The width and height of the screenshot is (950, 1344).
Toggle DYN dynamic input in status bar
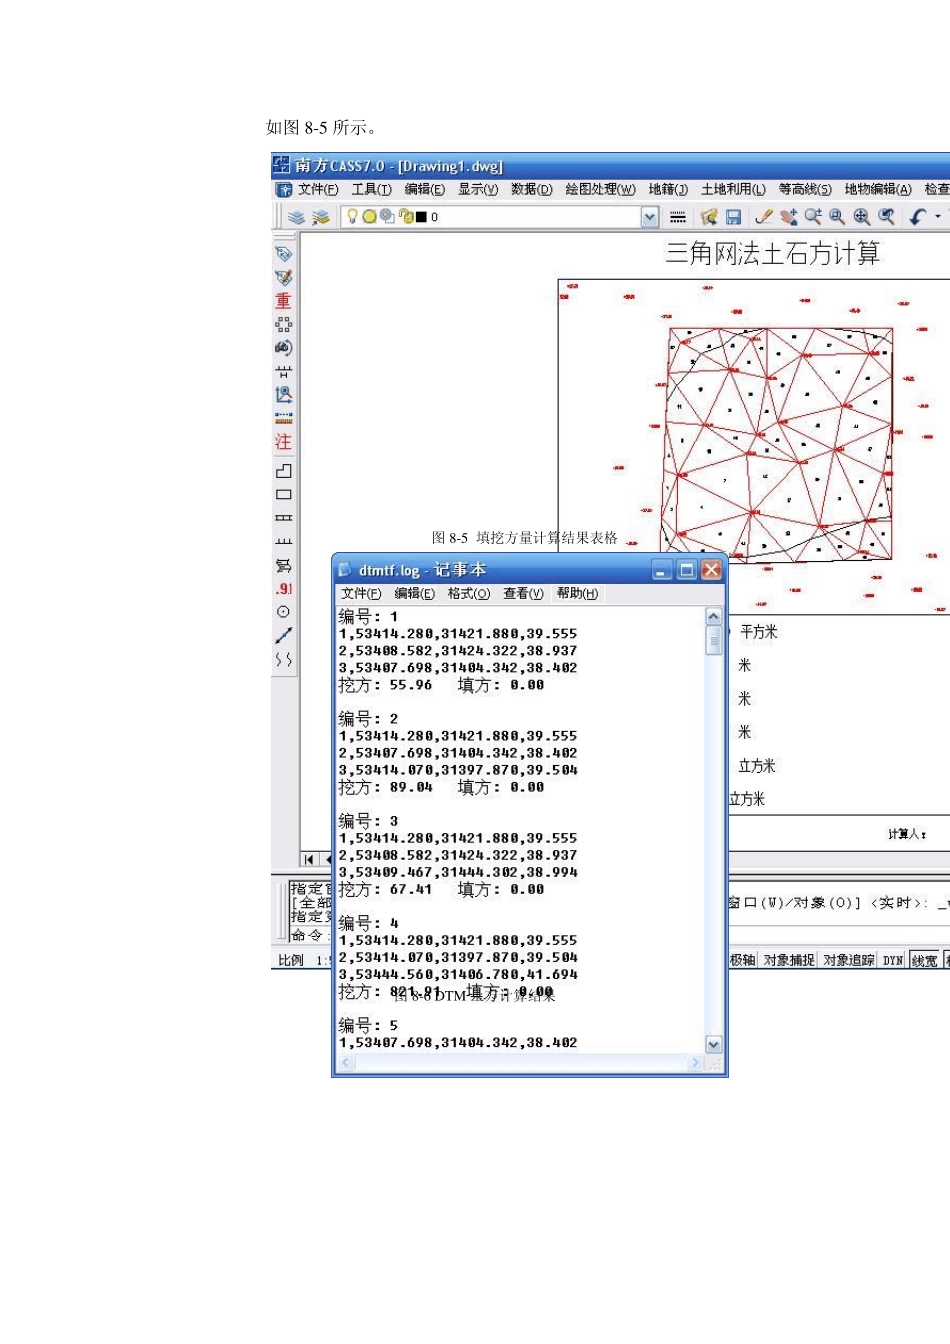point(892,960)
